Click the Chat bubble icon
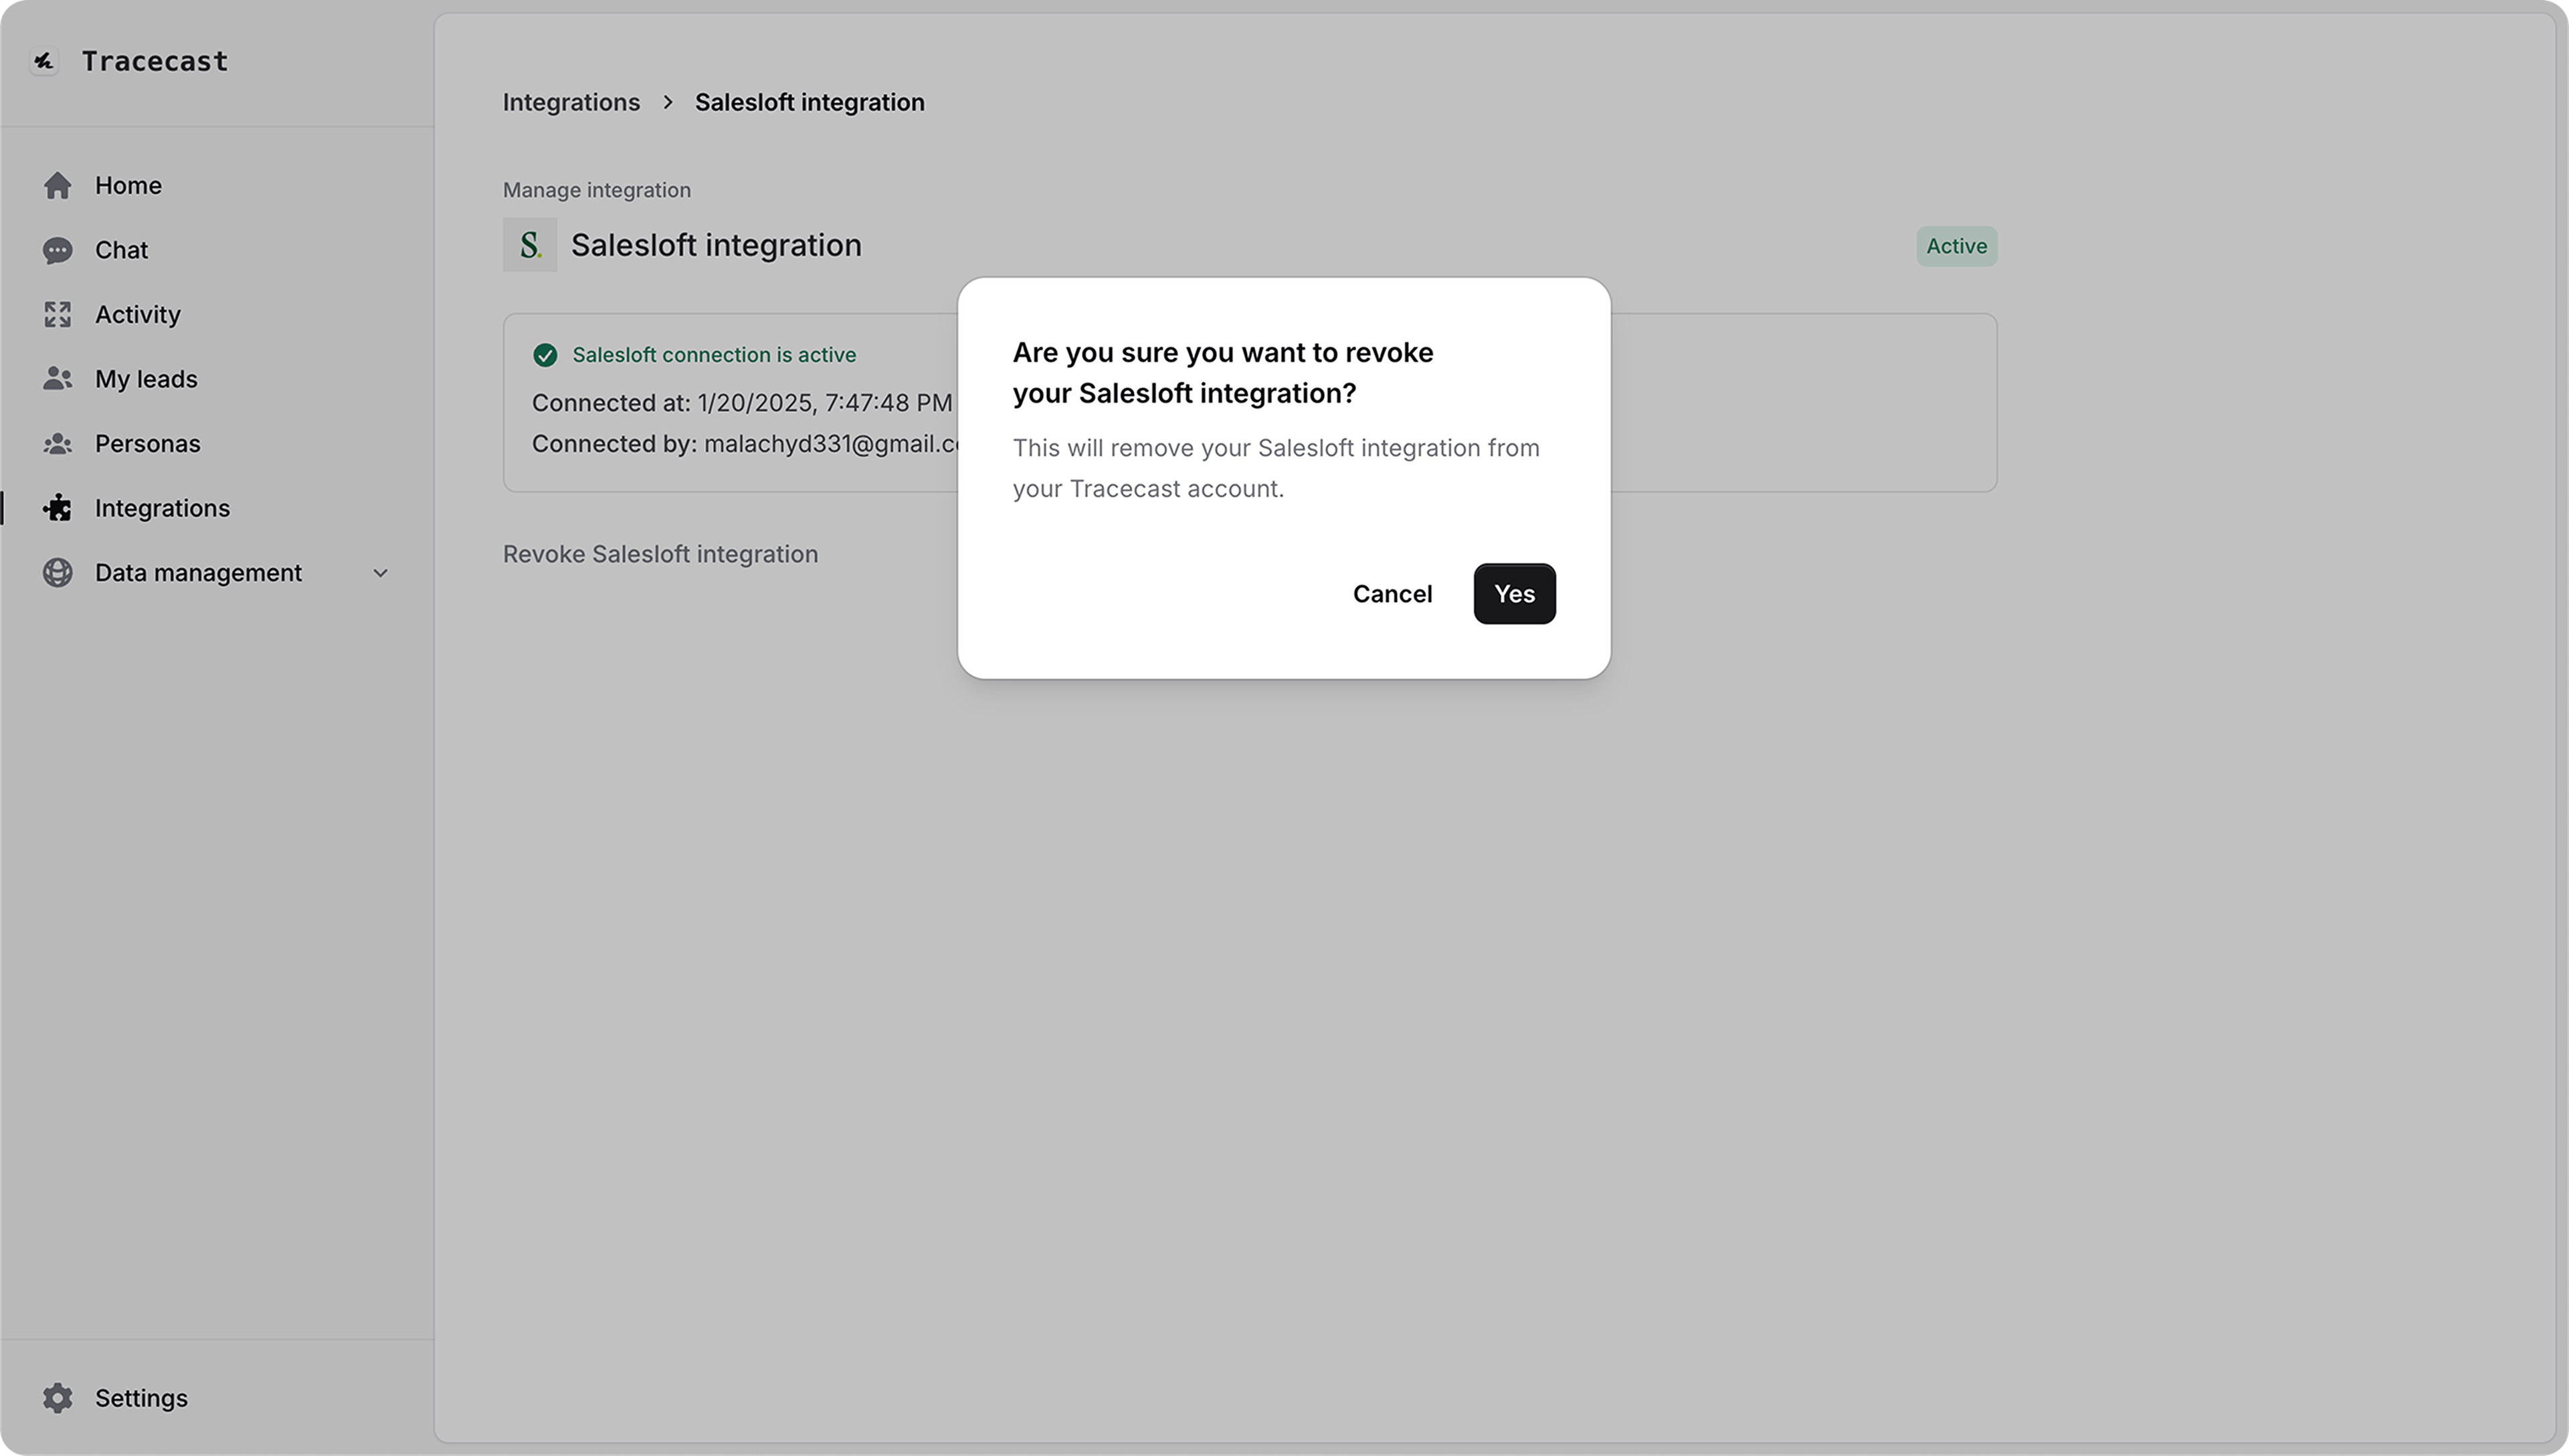Viewport: 2569px width, 1456px height. click(57, 250)
